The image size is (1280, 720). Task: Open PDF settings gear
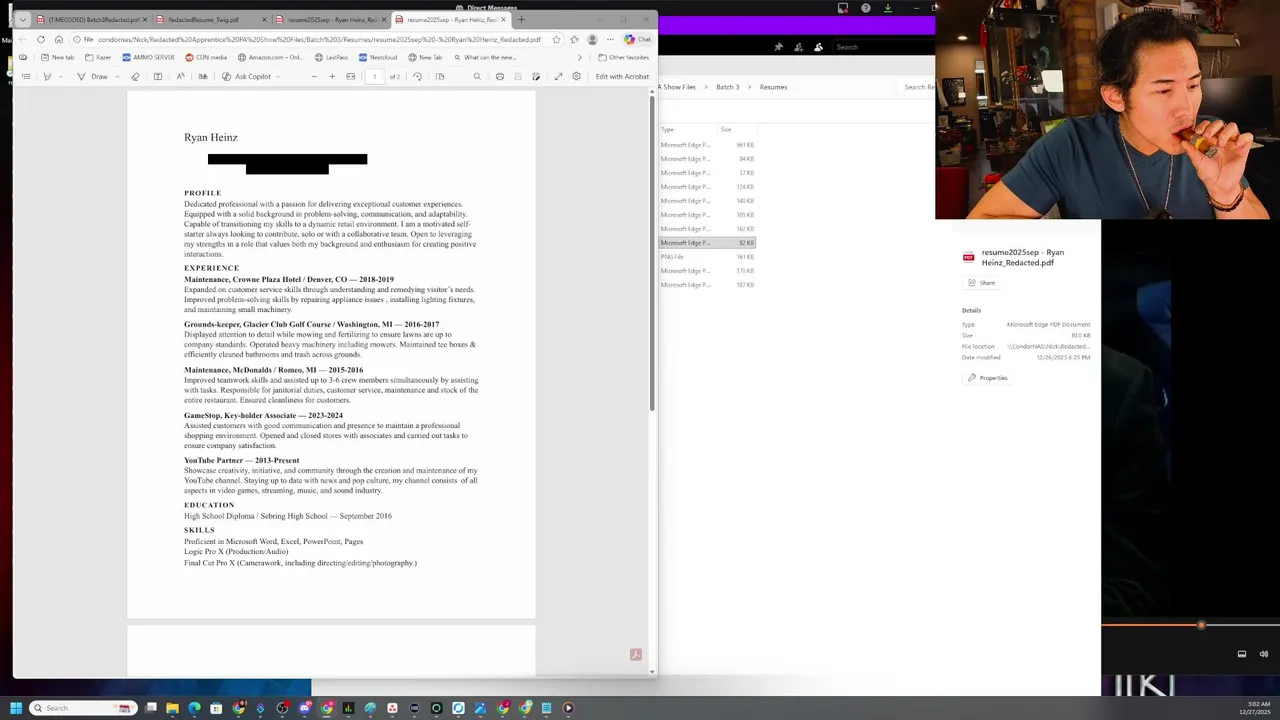(576, 76)
